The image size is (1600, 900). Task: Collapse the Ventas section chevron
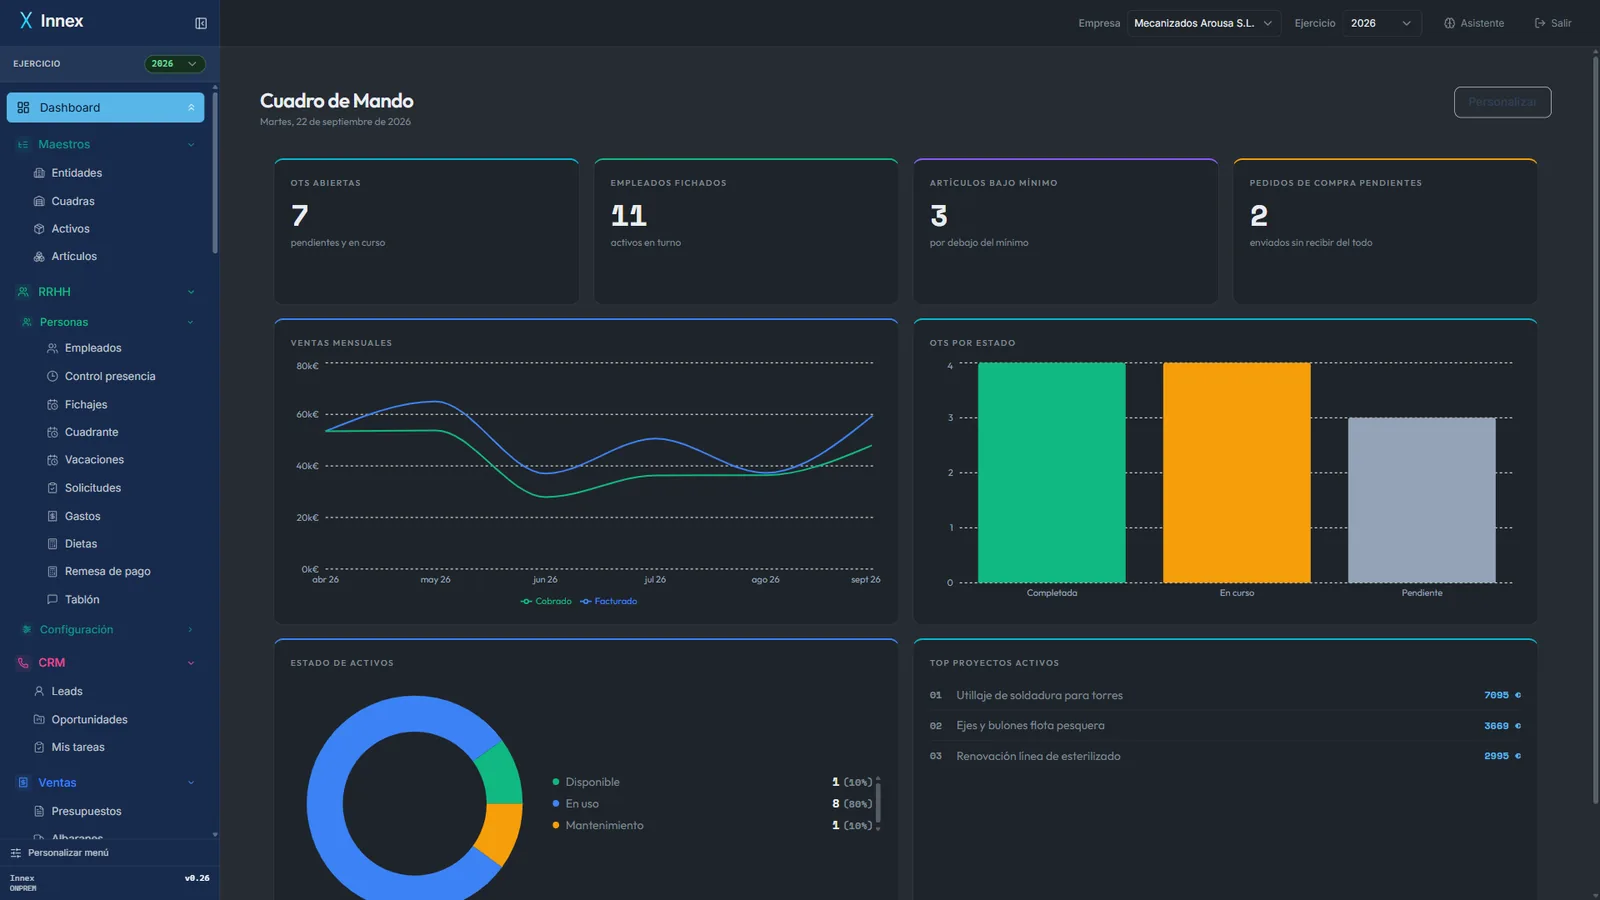(x=191, y=783)
